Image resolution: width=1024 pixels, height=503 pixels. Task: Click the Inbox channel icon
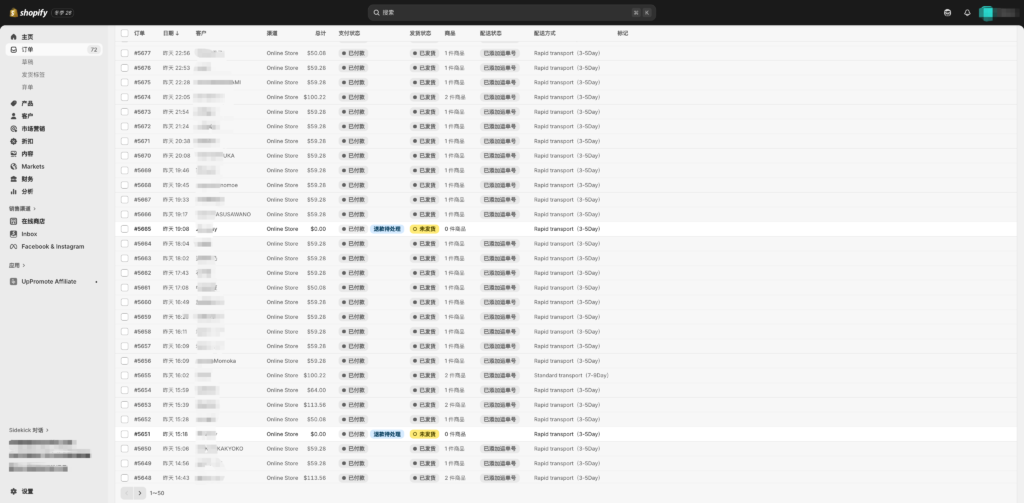(14, 234)
